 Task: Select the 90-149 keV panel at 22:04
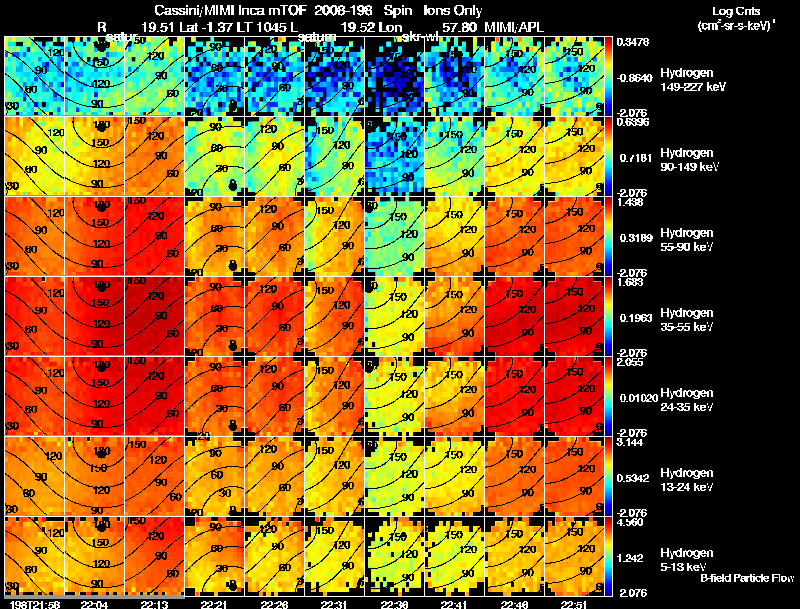pyautogui.click(x=94, y=157)
